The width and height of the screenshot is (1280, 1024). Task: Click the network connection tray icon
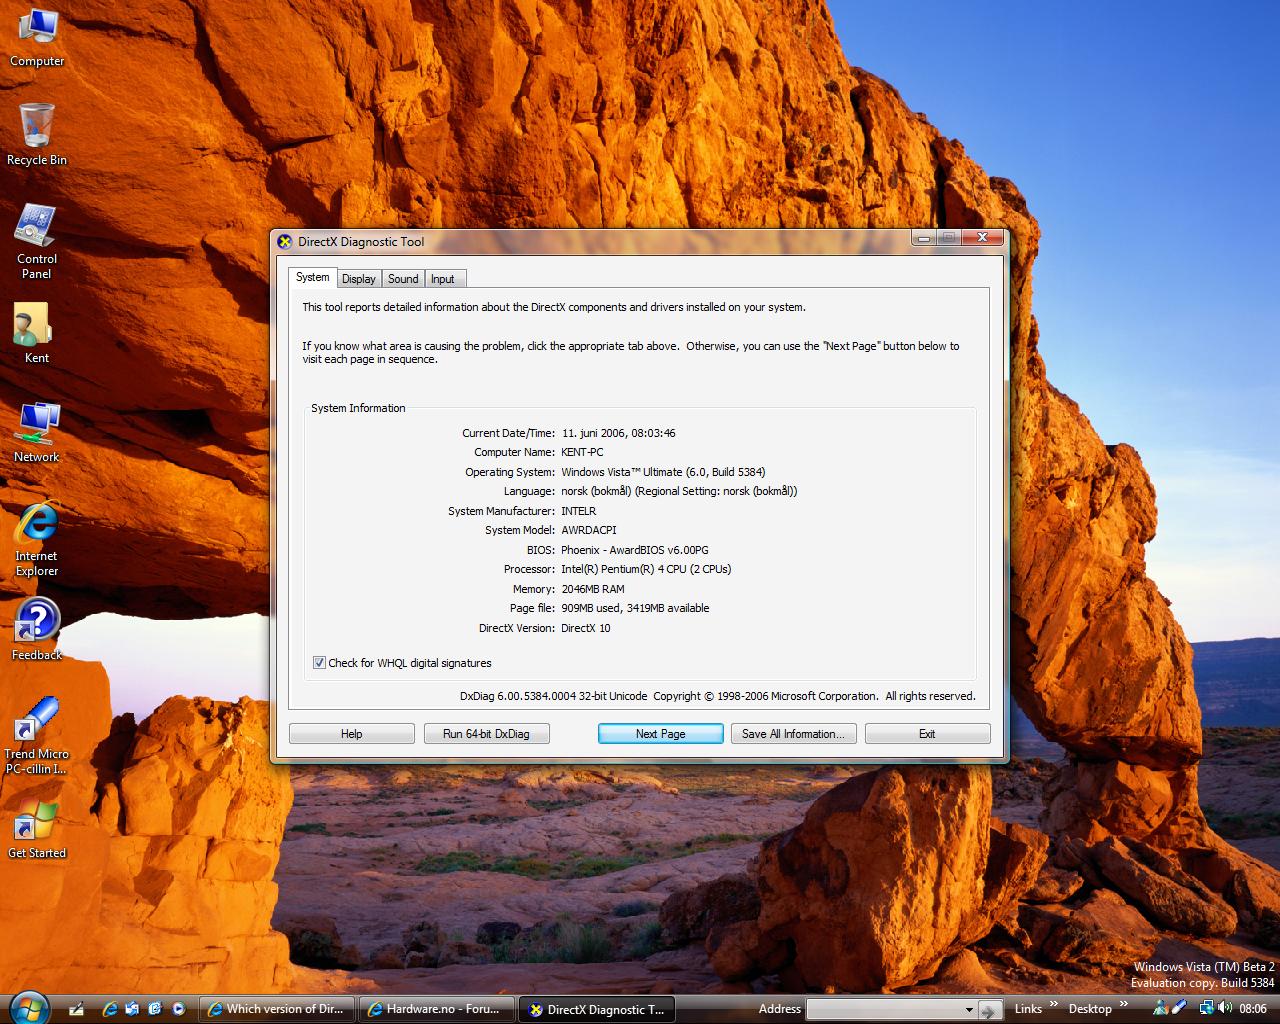point(1207,1008)
